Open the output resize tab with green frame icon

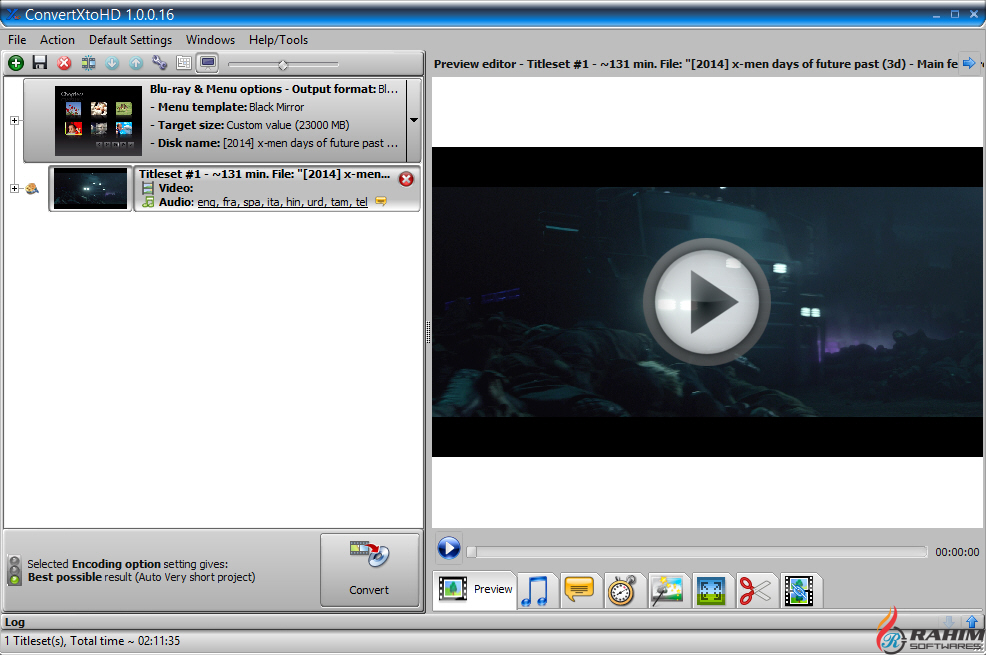click(711, 591)
